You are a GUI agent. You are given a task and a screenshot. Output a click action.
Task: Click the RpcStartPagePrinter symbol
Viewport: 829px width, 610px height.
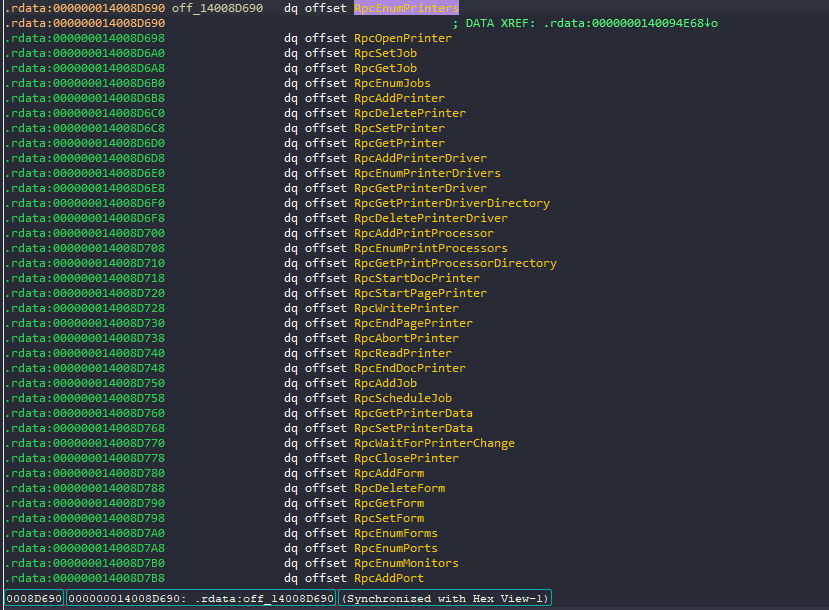point(420,293)
